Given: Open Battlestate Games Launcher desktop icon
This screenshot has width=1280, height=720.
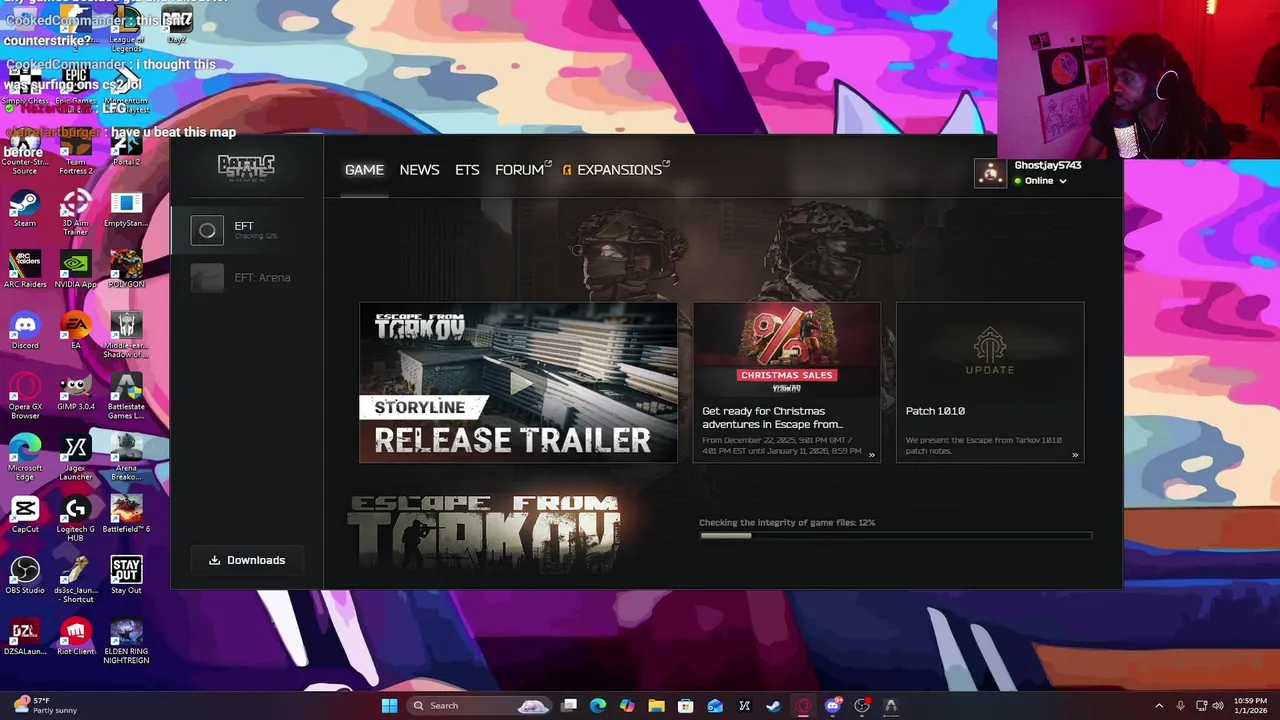Looking at the screenshot, I should coord(126,396).
